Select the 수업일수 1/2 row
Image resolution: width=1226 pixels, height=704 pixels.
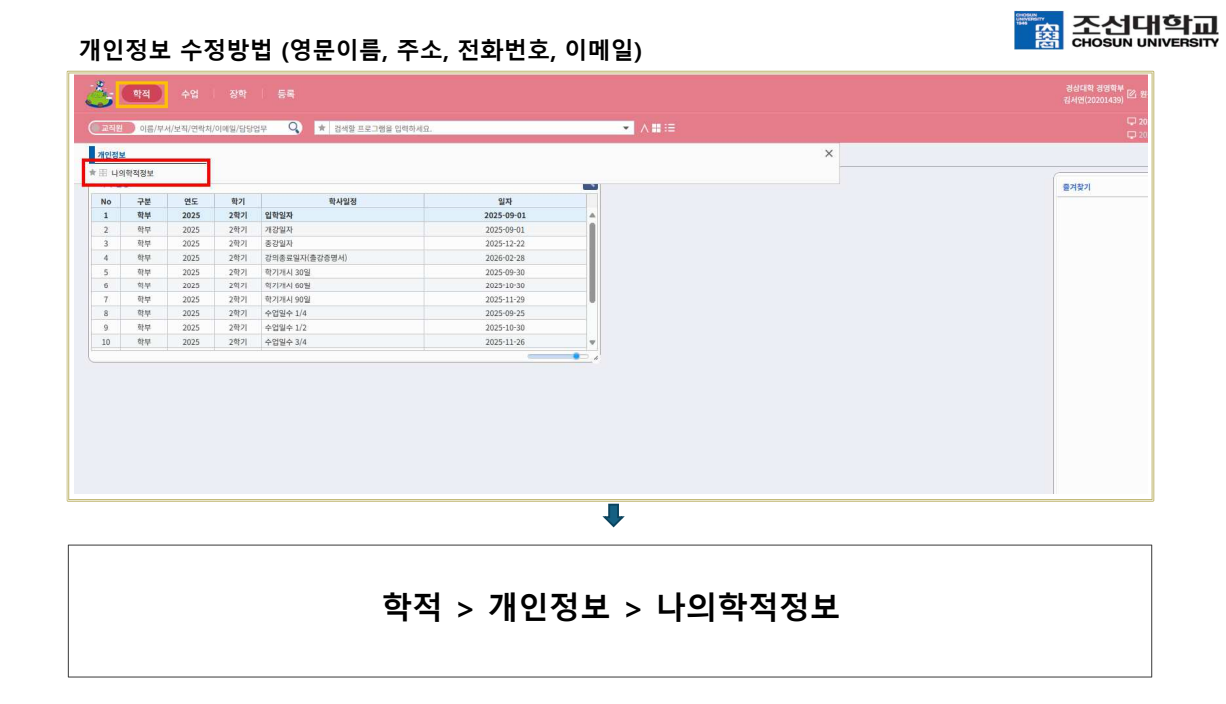338,327
